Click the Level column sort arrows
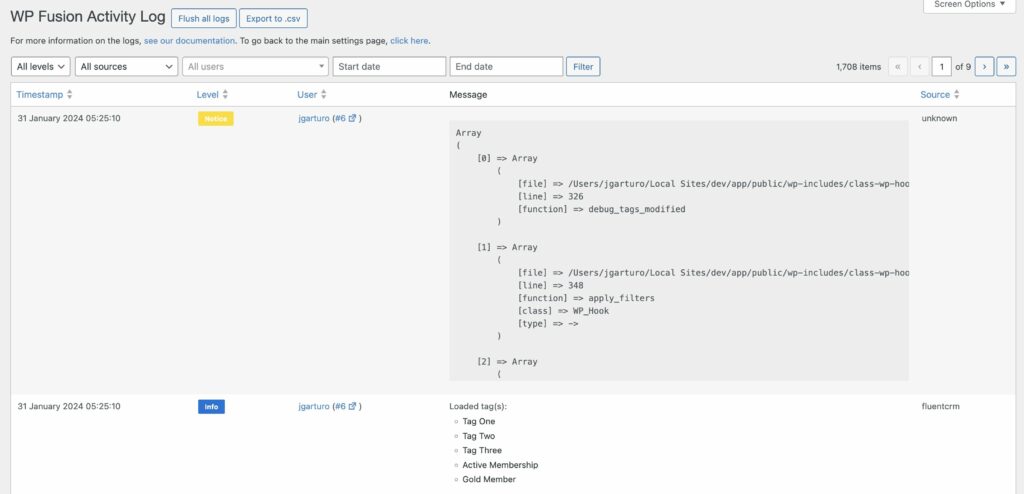 [x=225, y=94]
